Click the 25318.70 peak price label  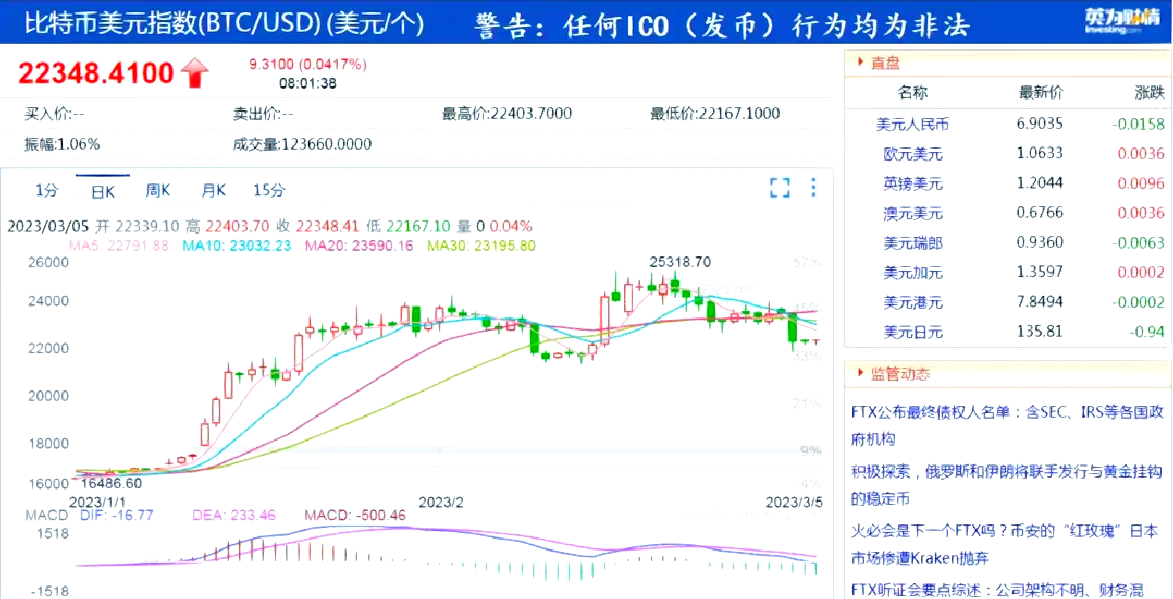pos(681,260)
